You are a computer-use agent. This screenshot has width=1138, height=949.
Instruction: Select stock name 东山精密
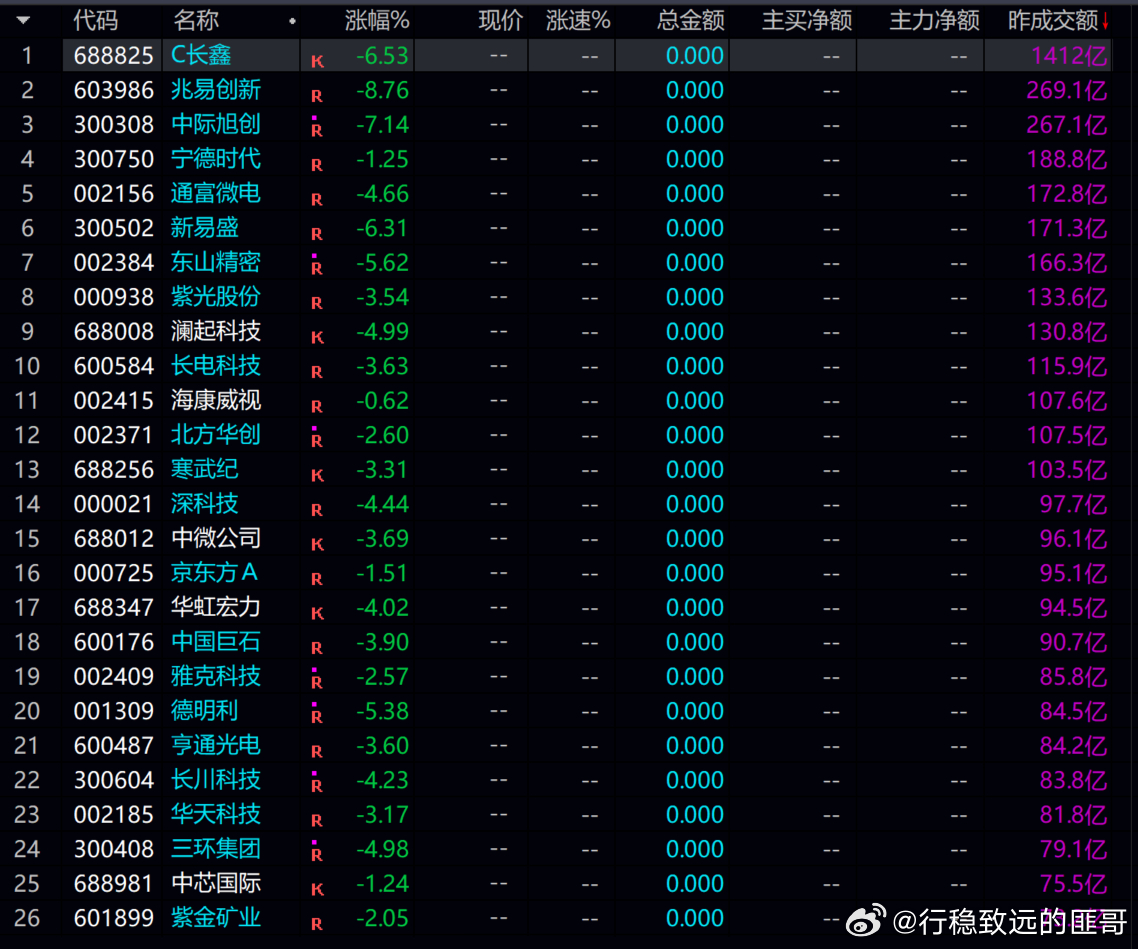(x=216, y=262)
